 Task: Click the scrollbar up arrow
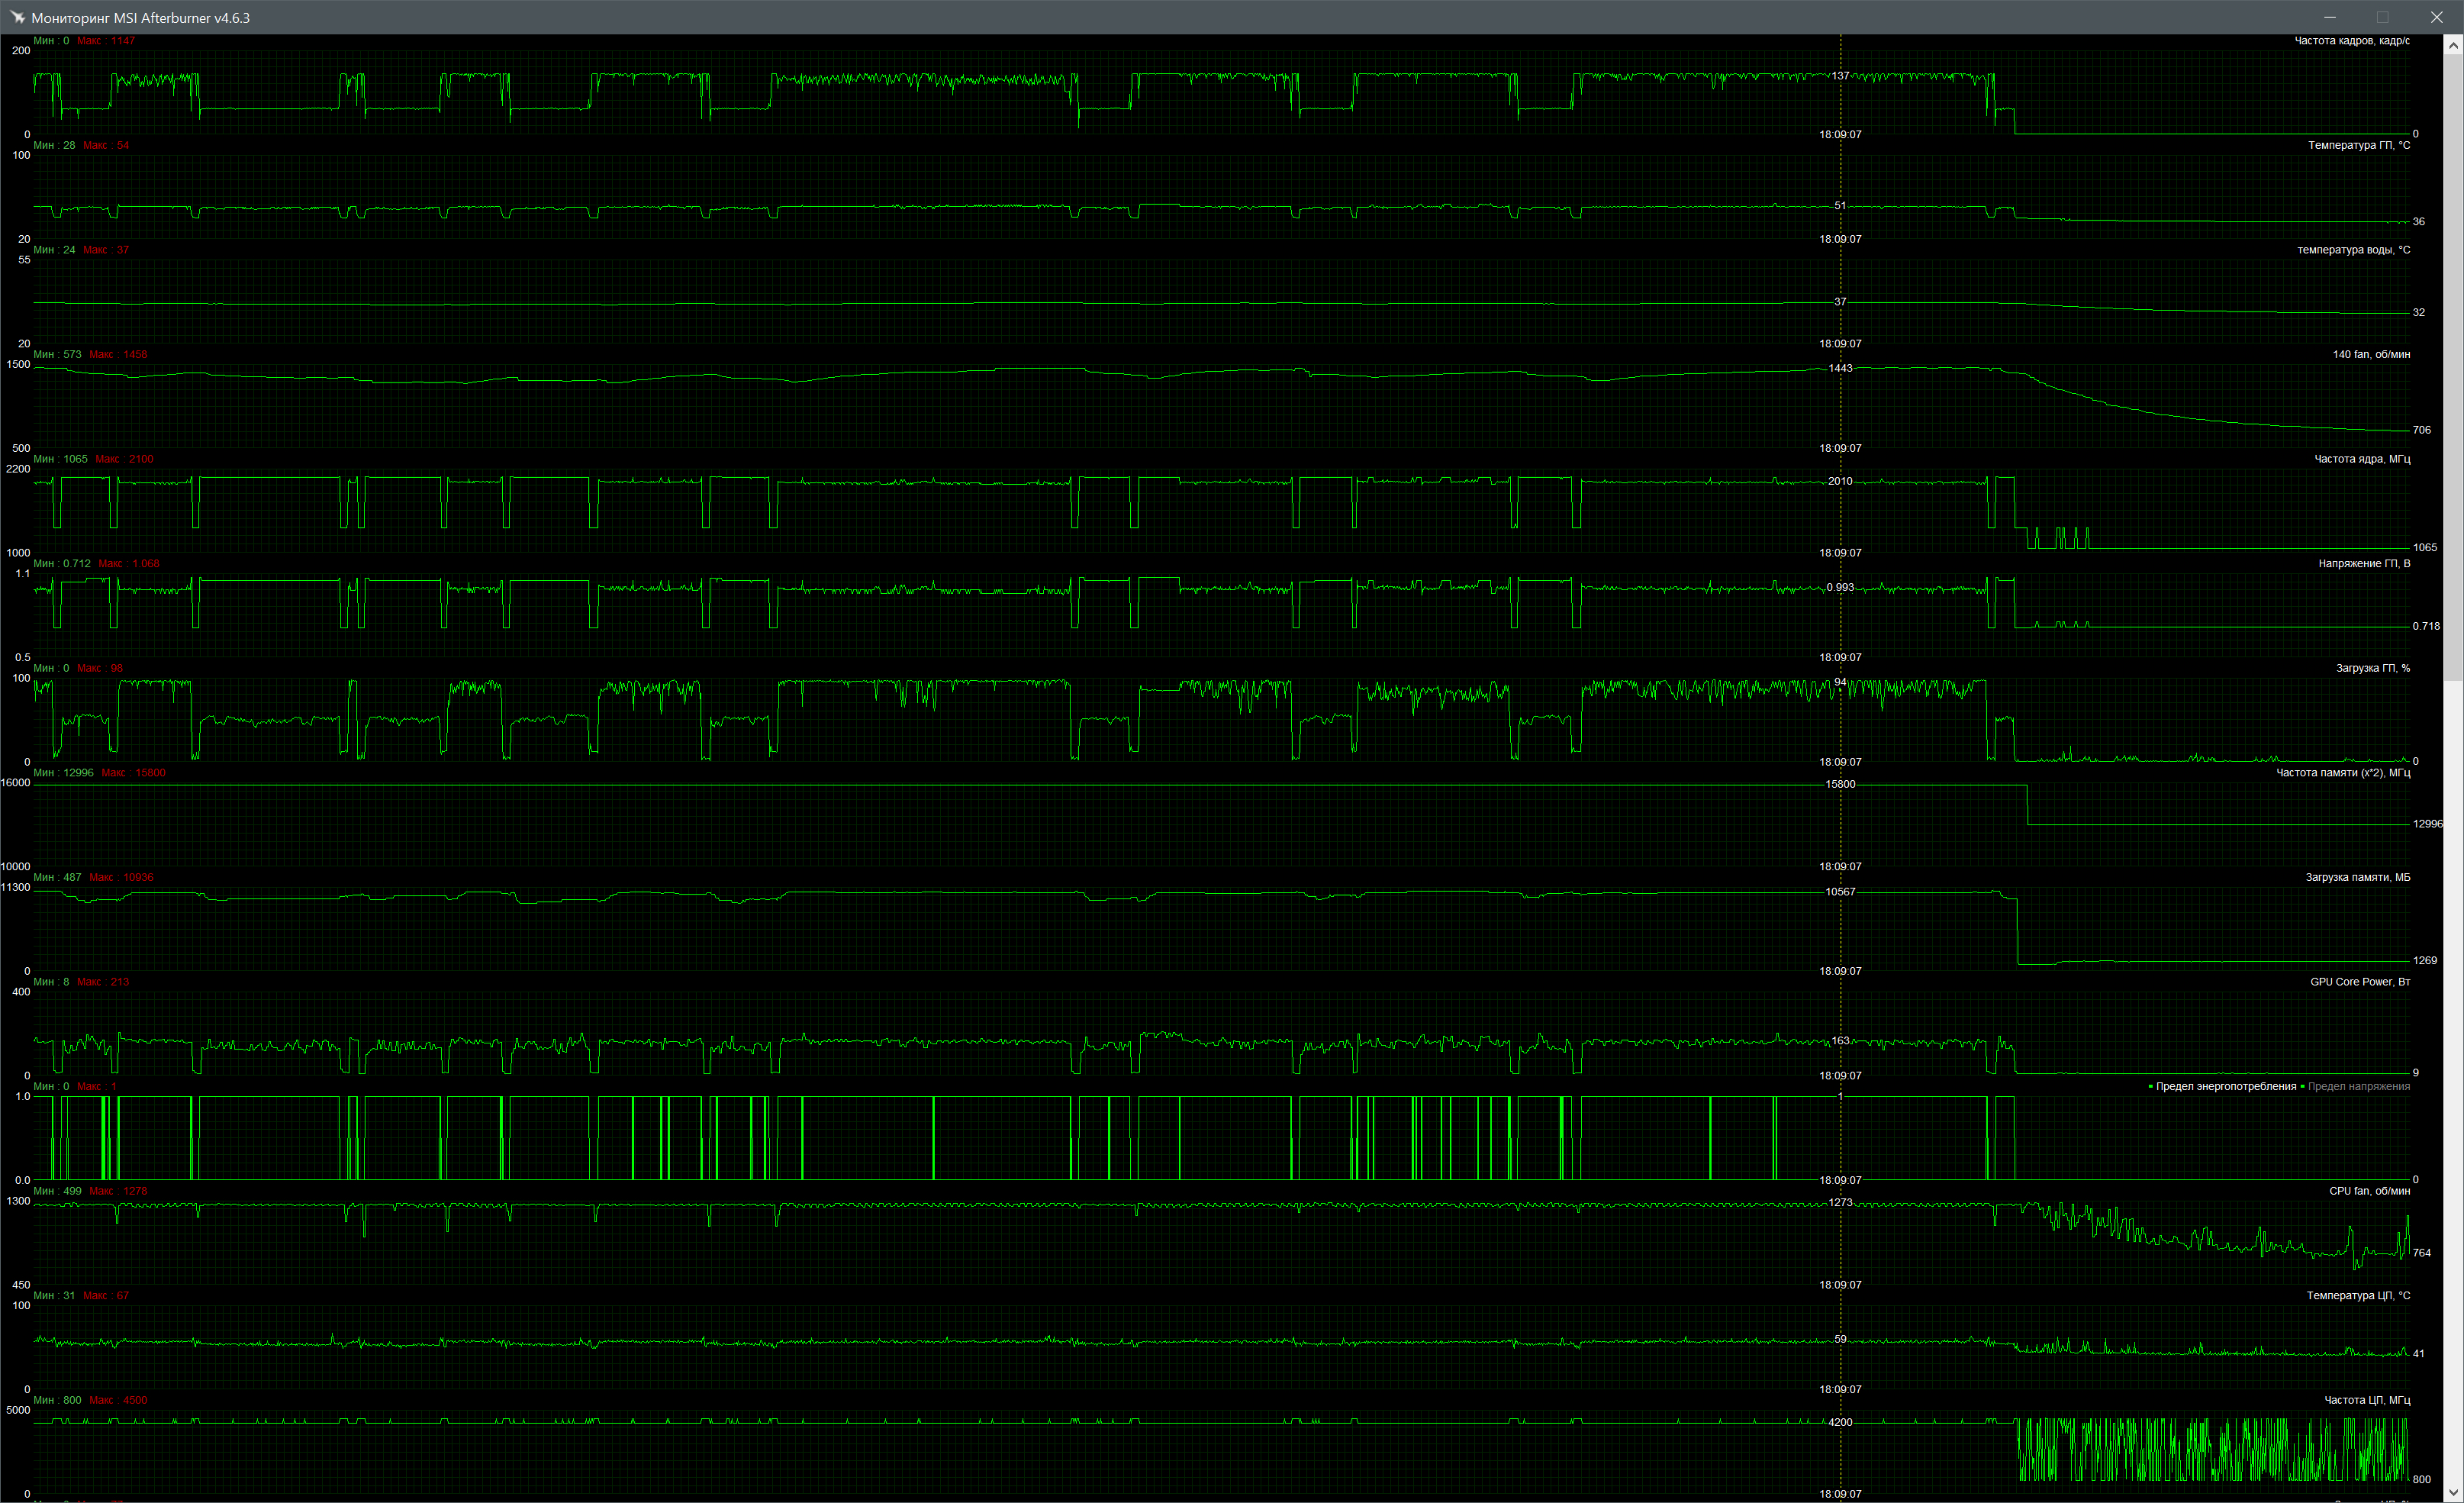[2453, 46]
